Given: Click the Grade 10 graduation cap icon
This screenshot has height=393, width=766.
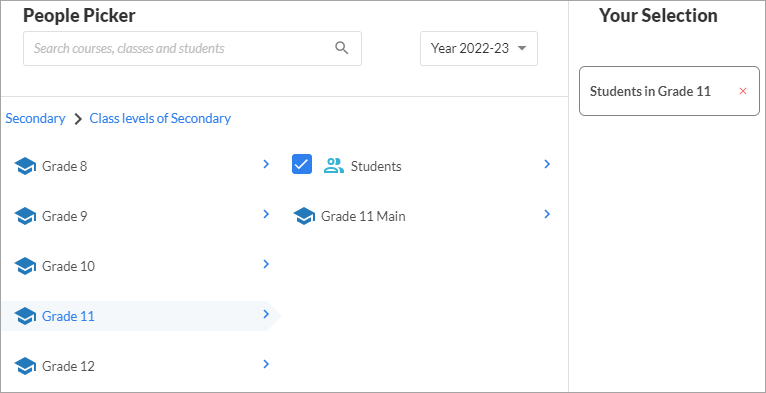Looking at the screenshot, I should [25, 266].
